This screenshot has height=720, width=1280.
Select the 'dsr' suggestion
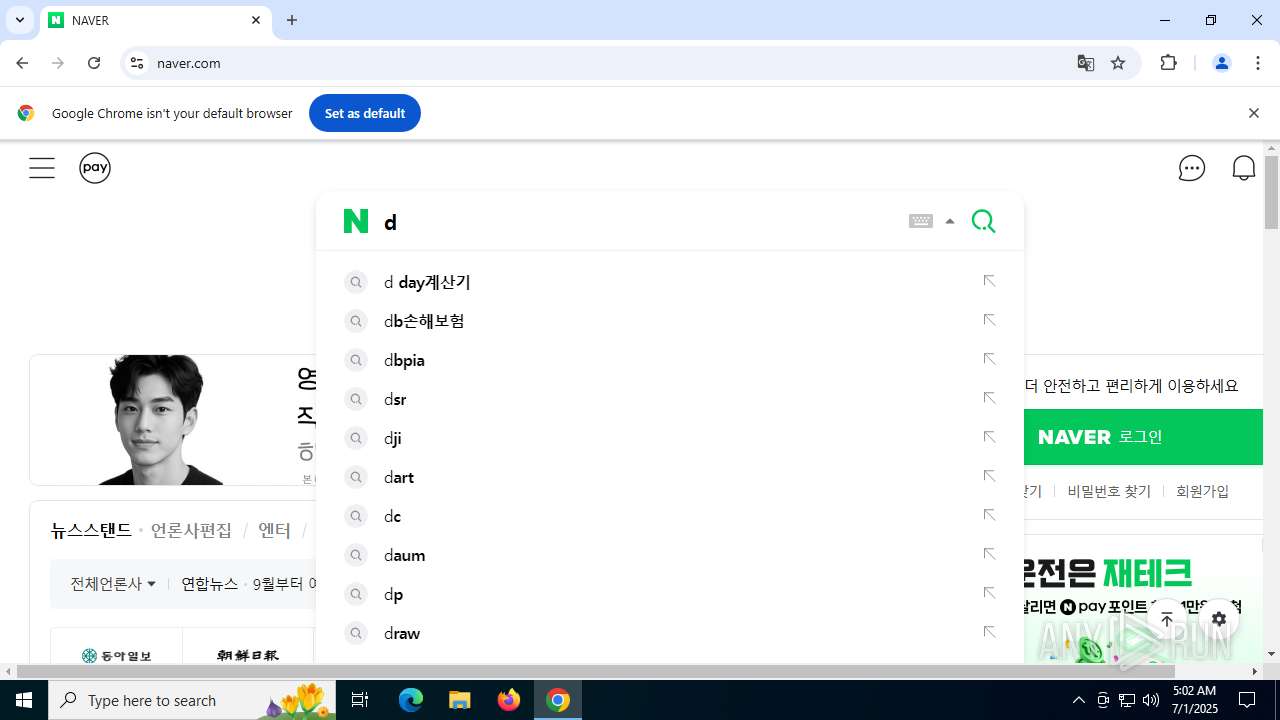(x=395, y=399)
